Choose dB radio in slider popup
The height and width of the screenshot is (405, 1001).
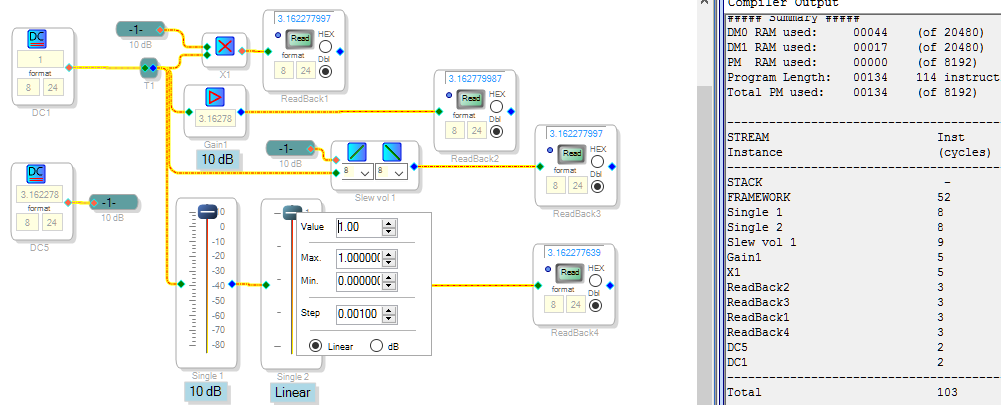pos(376,346)
